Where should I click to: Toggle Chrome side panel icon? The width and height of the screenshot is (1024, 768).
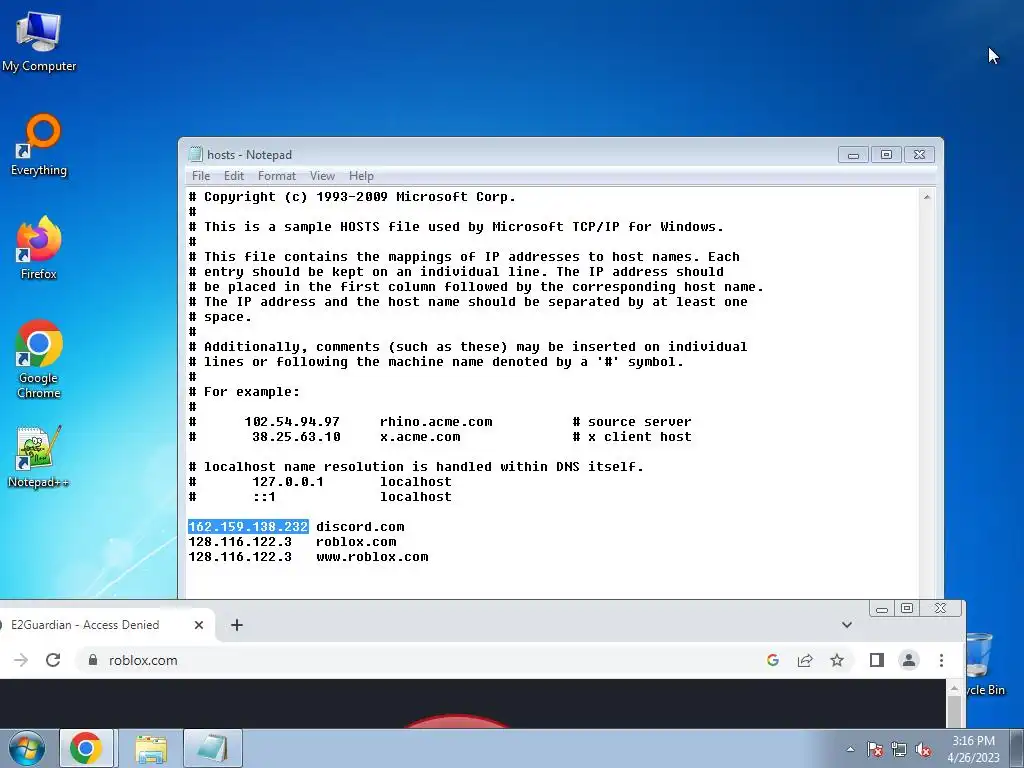[x=876, y=660]
